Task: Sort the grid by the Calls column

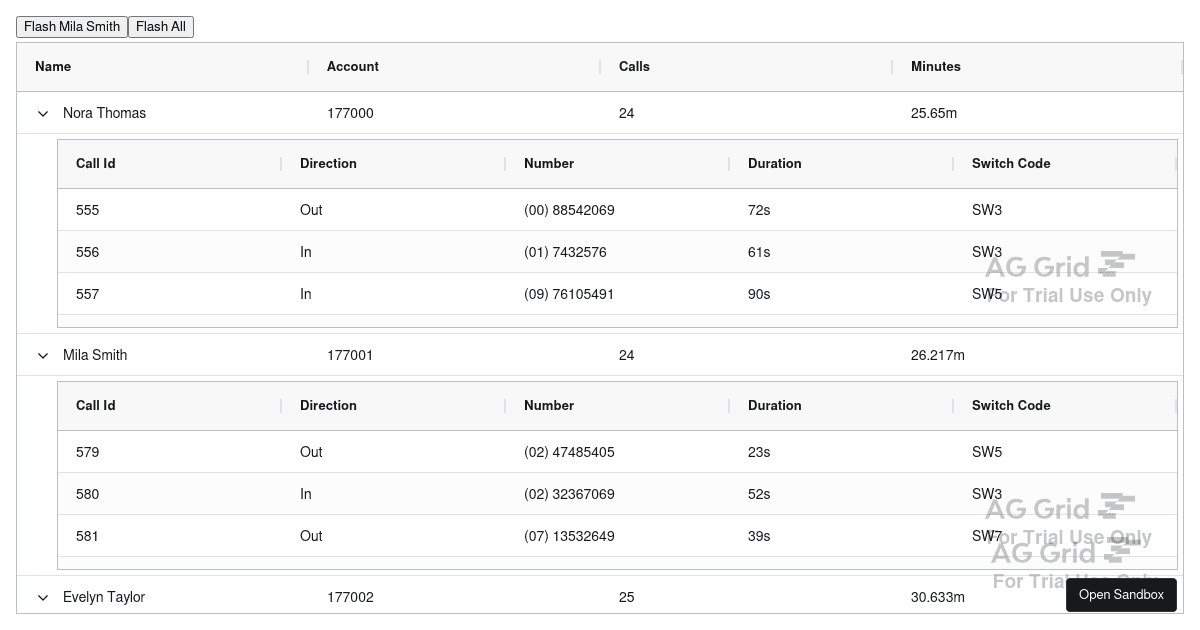Action: click(x=634, y=67)
